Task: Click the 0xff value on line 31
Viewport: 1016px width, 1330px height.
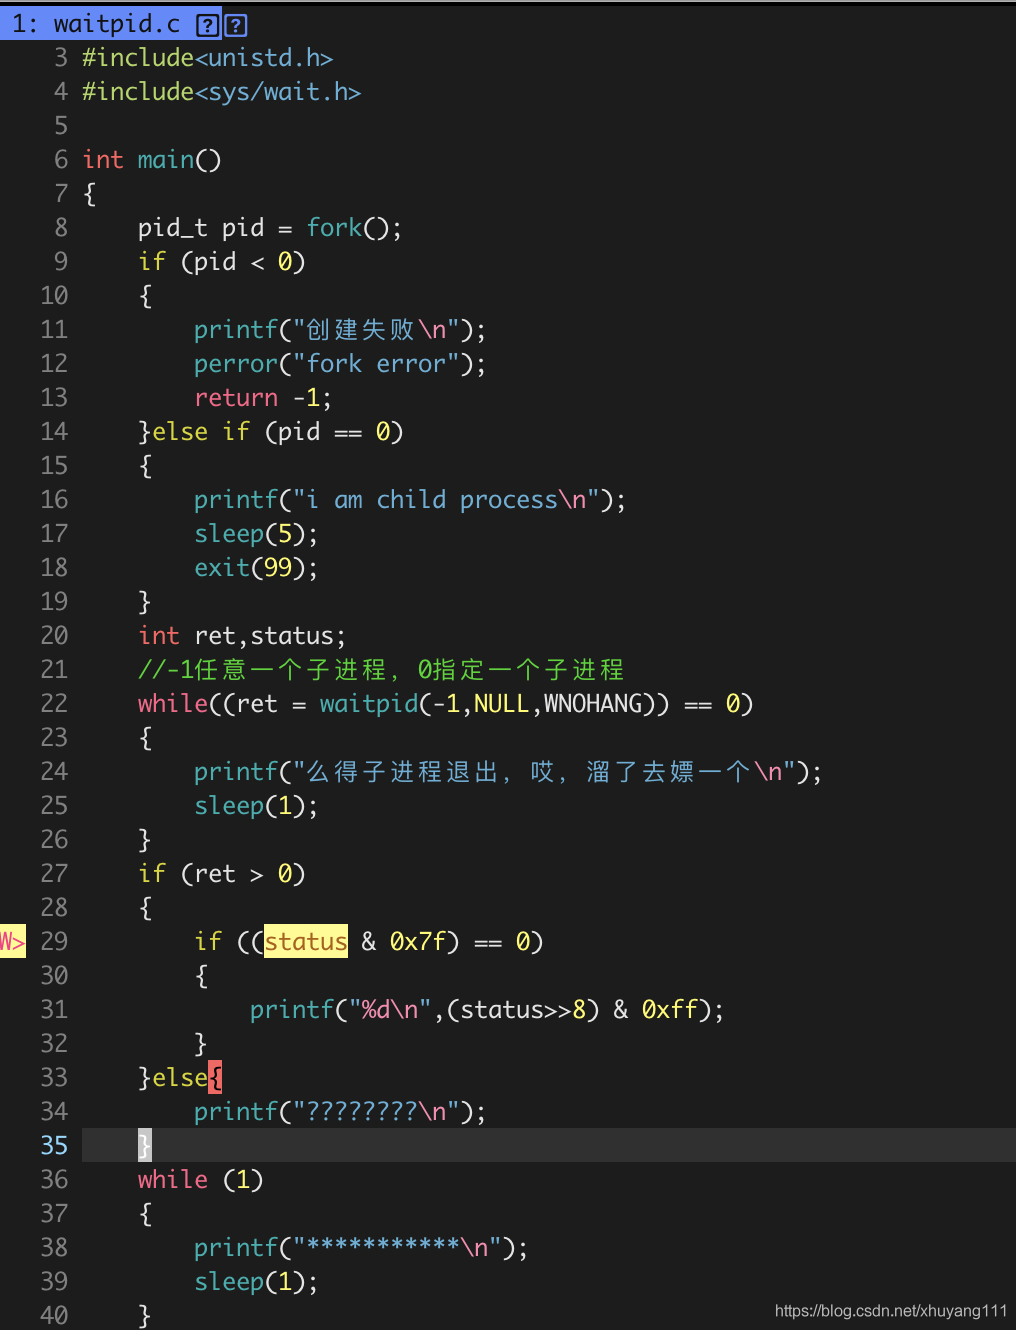Action: click(670, 1009)
